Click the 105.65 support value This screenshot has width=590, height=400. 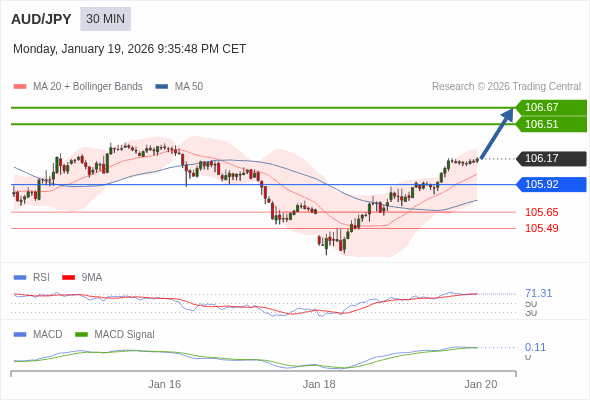coord(542,212)
